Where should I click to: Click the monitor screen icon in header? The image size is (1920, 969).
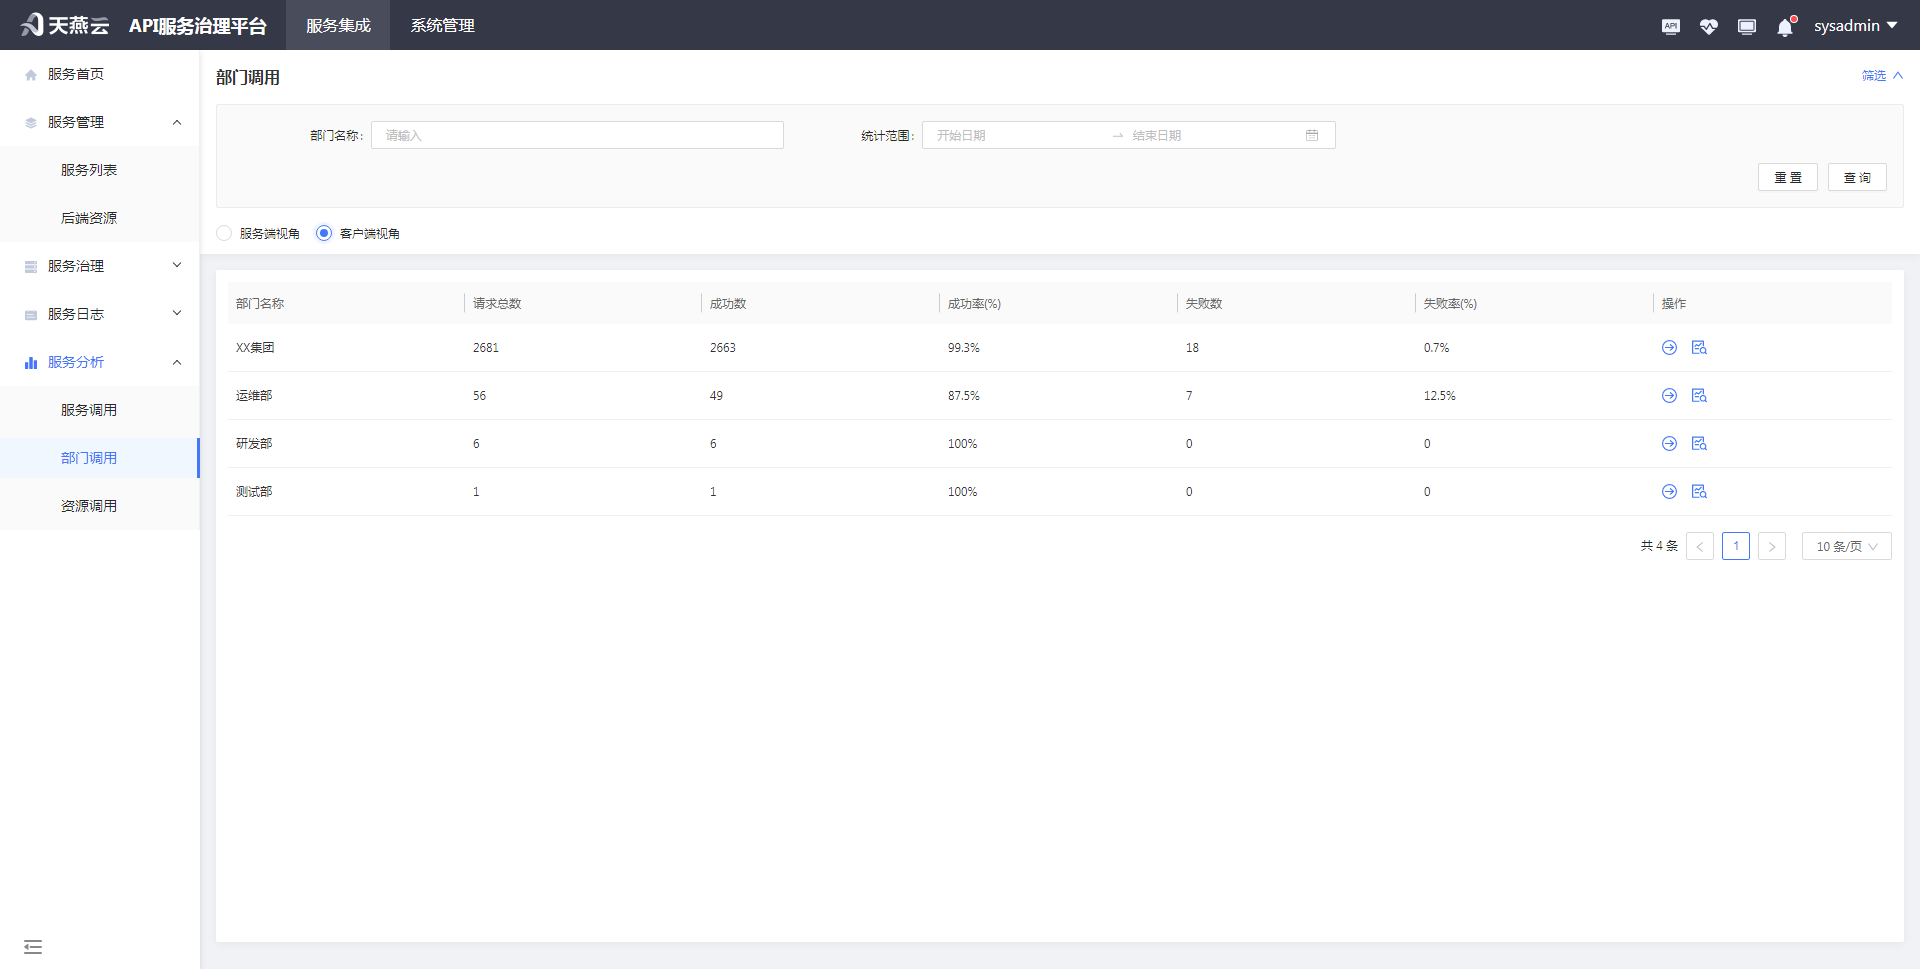pyautogui.click(x=1746, y=27)
